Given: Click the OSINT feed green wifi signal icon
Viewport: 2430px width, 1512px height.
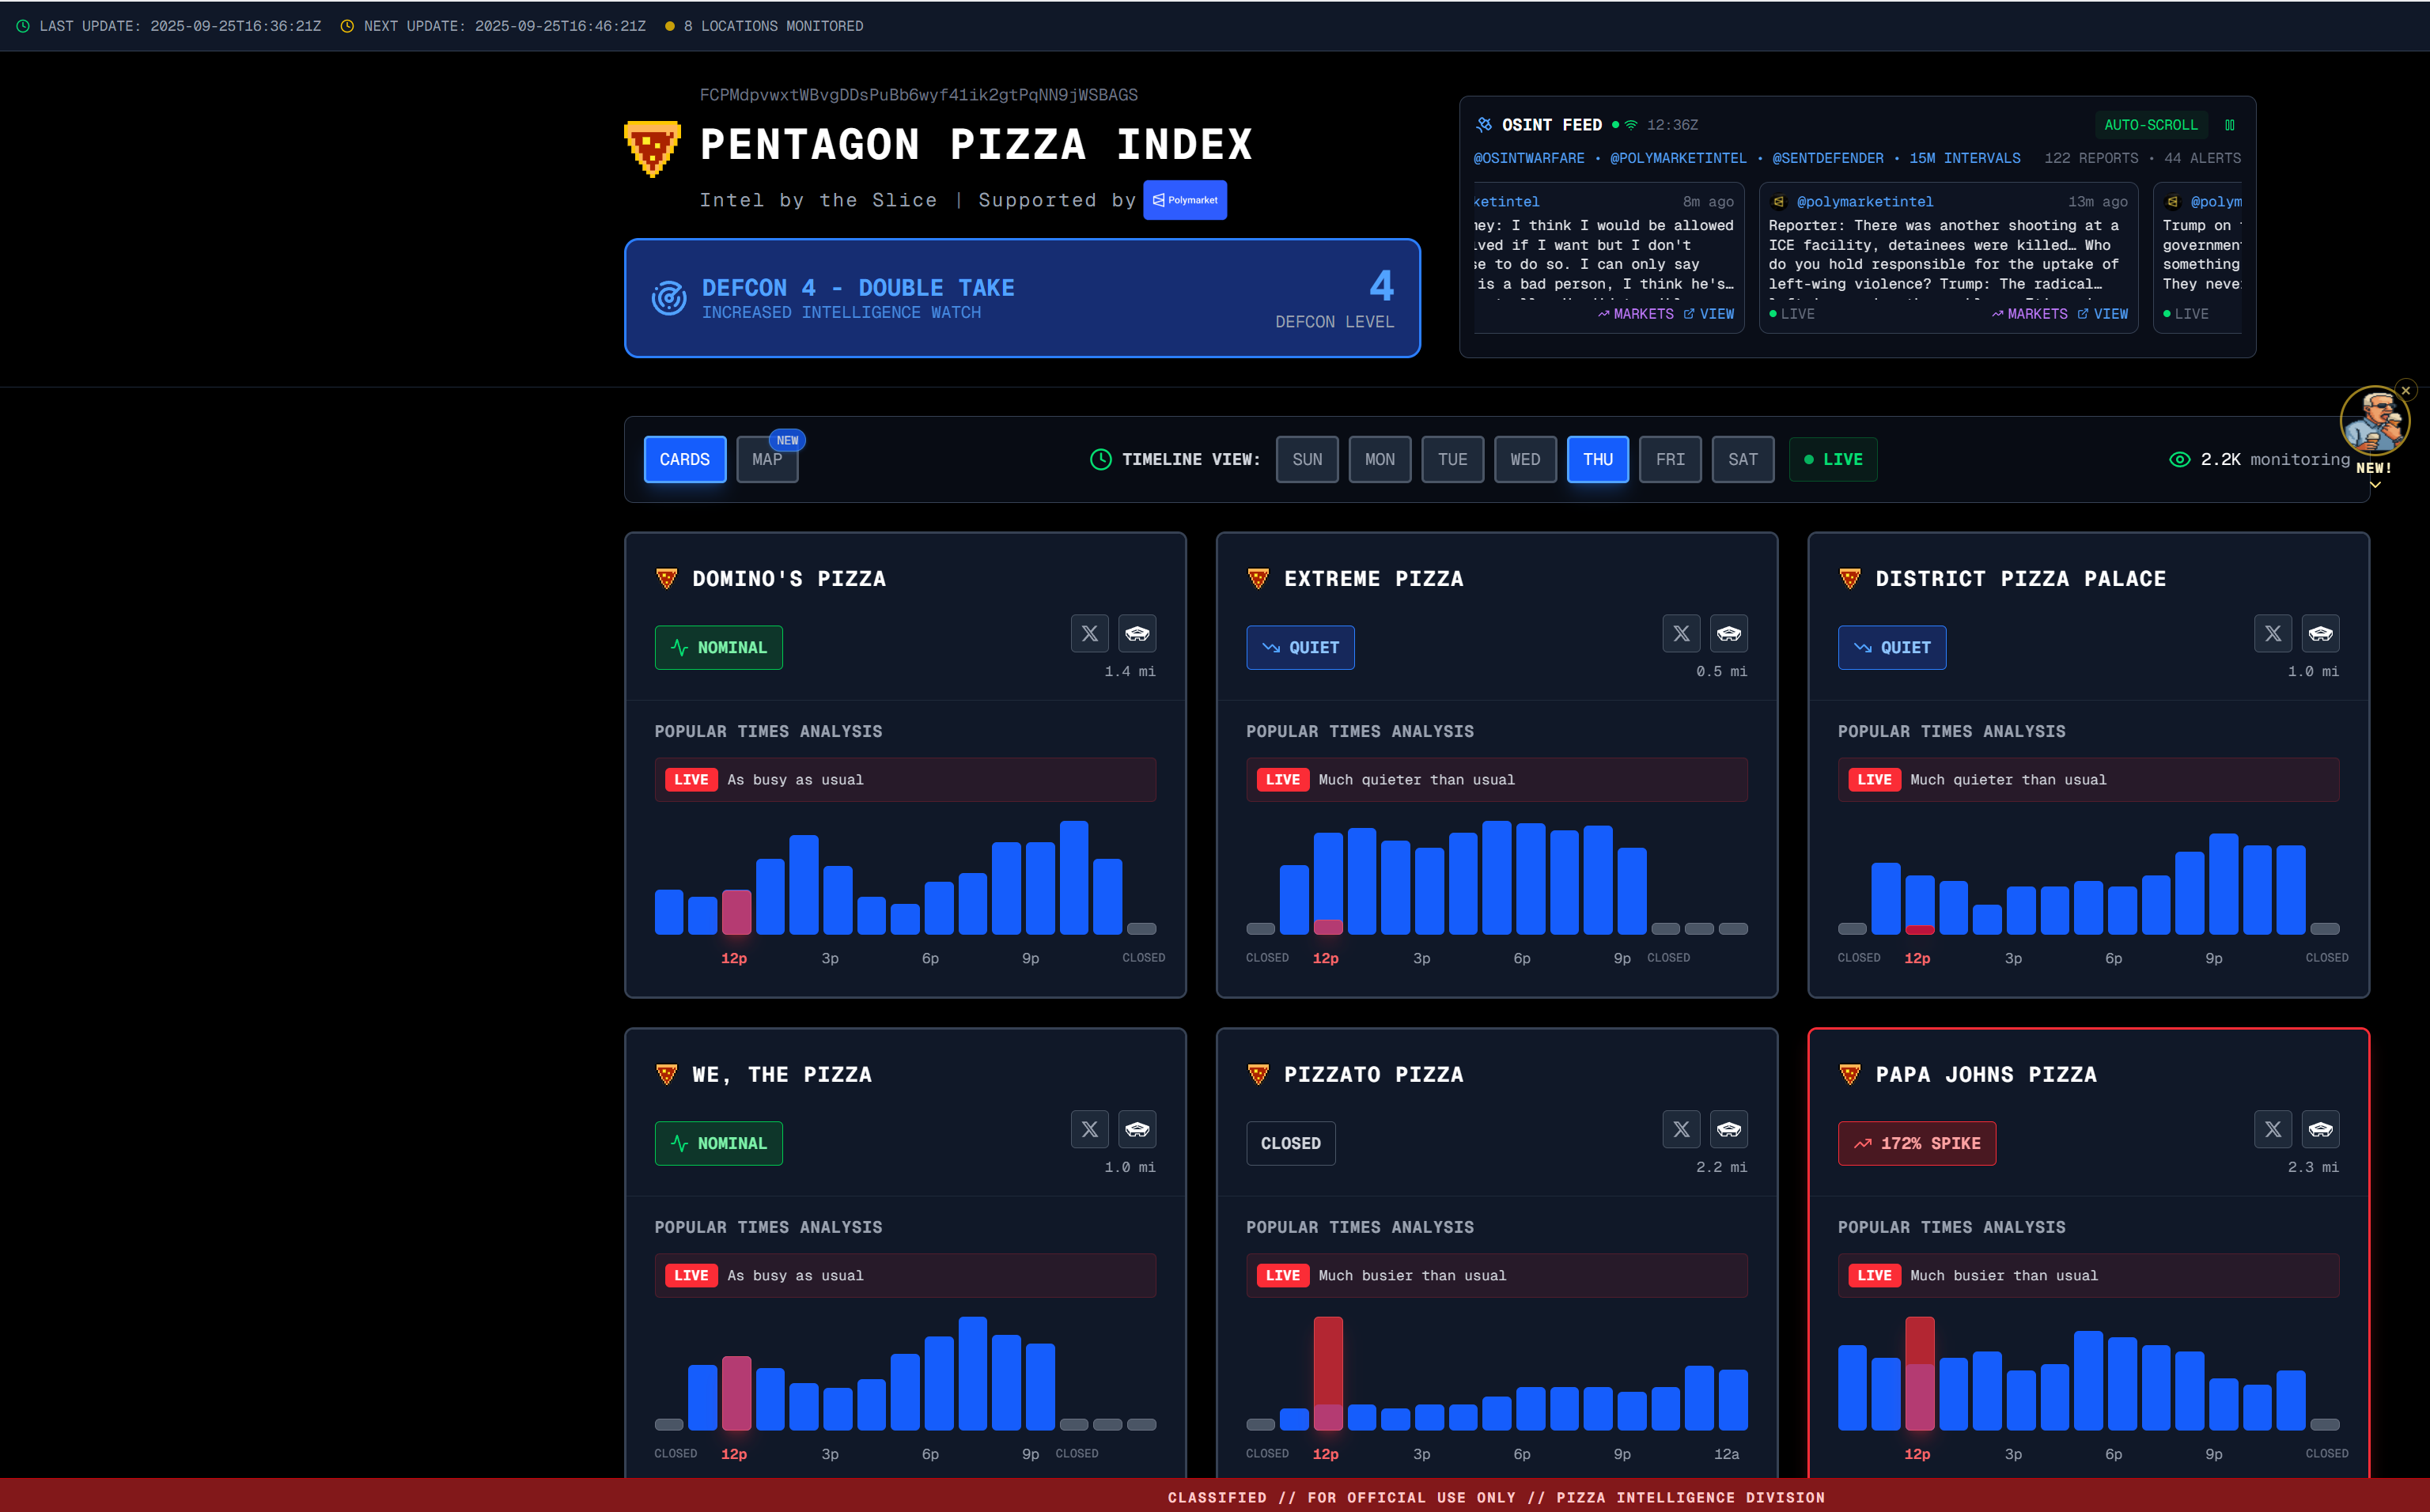Looking at the screenshot, I should 1631,125.
